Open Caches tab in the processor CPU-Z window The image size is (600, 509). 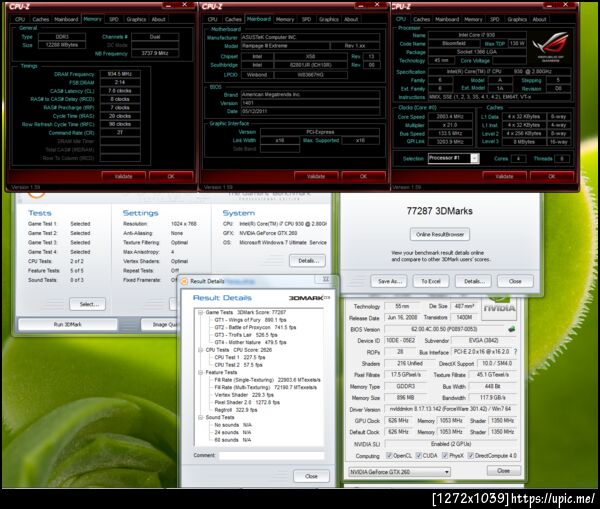pyautogui.click(x=421, y=19)
